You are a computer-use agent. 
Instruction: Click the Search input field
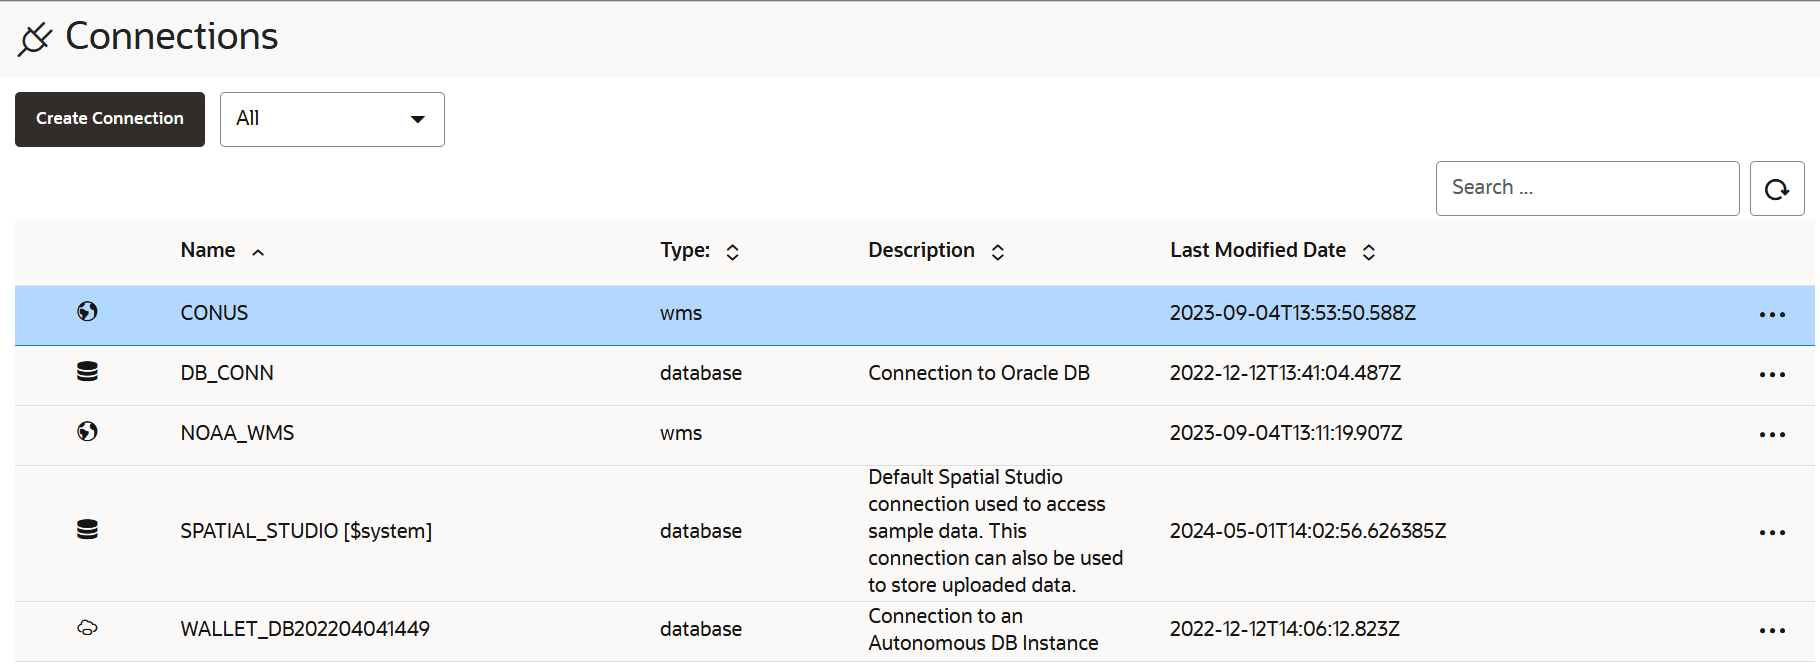pos(1587,188)
